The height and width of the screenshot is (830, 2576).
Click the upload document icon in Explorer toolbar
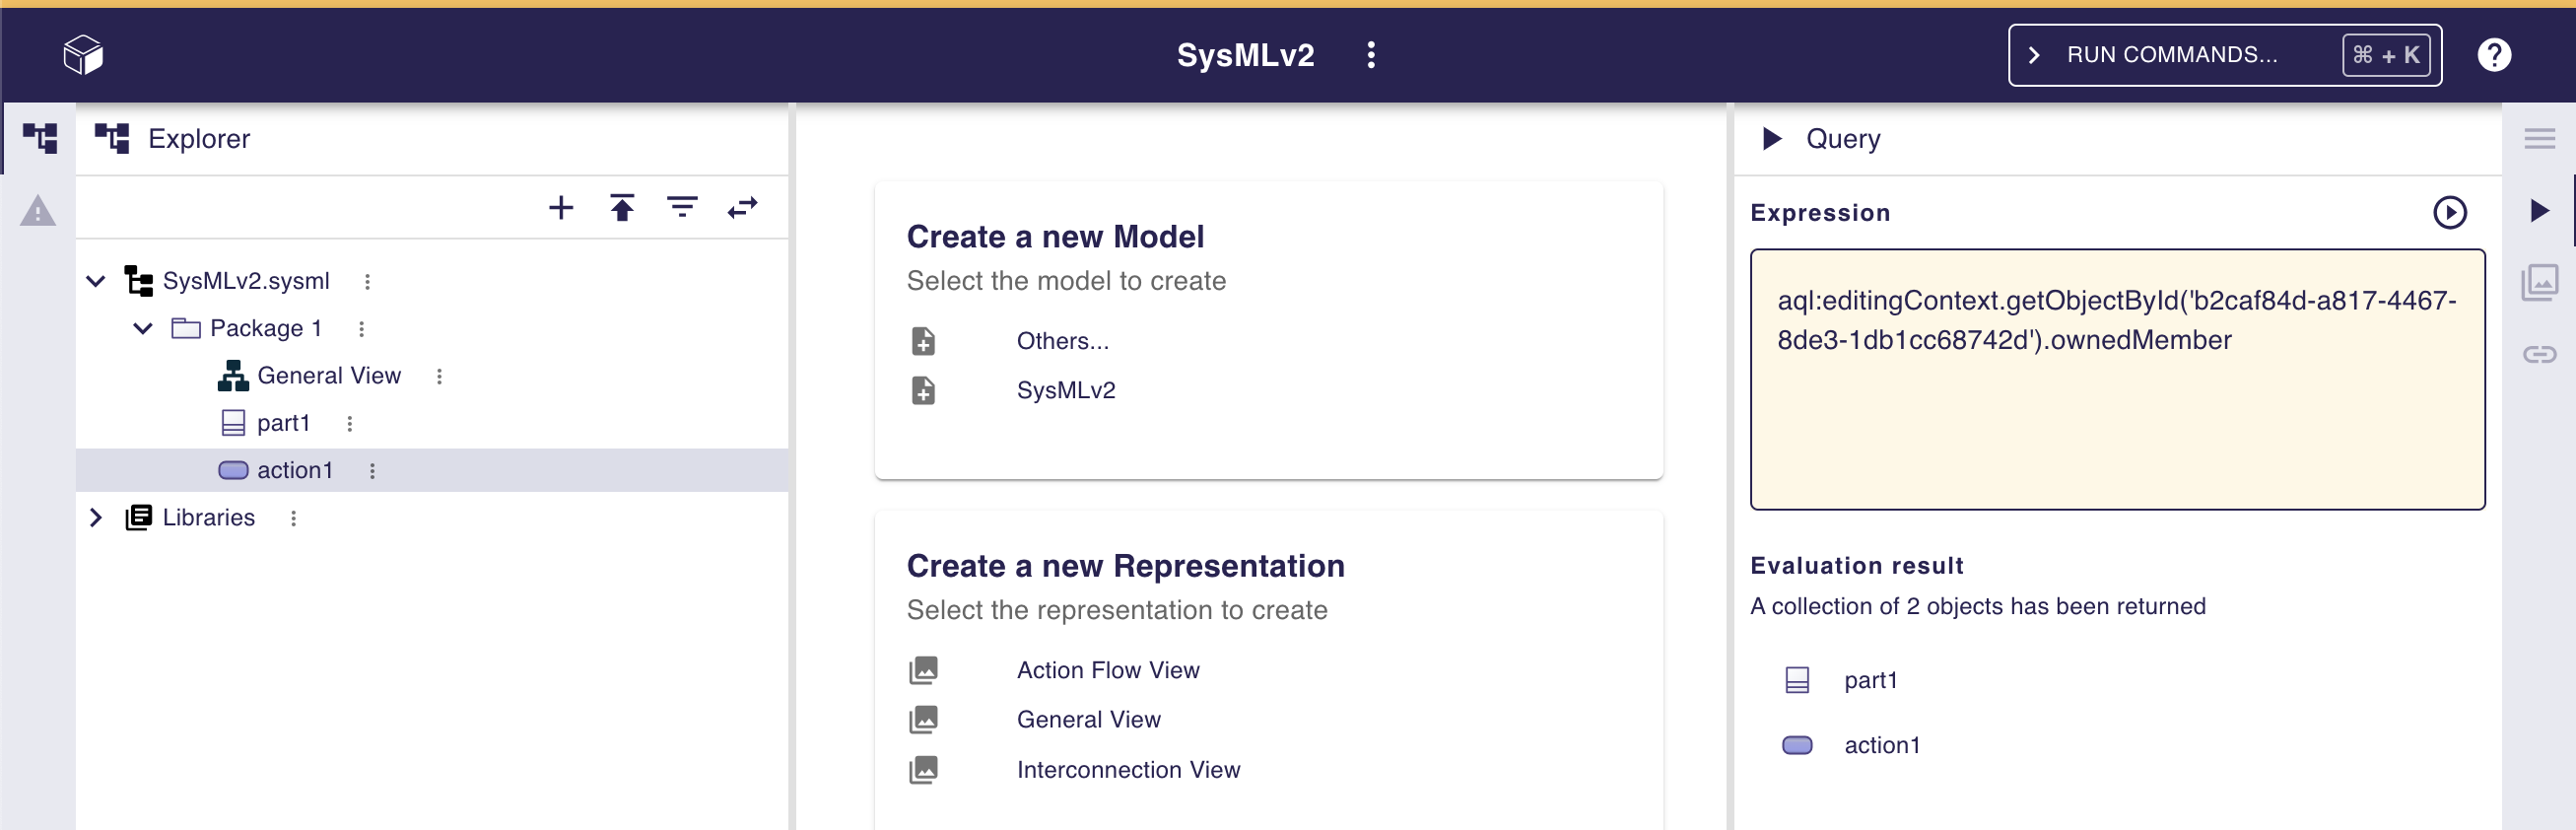[x=622, y=208]
